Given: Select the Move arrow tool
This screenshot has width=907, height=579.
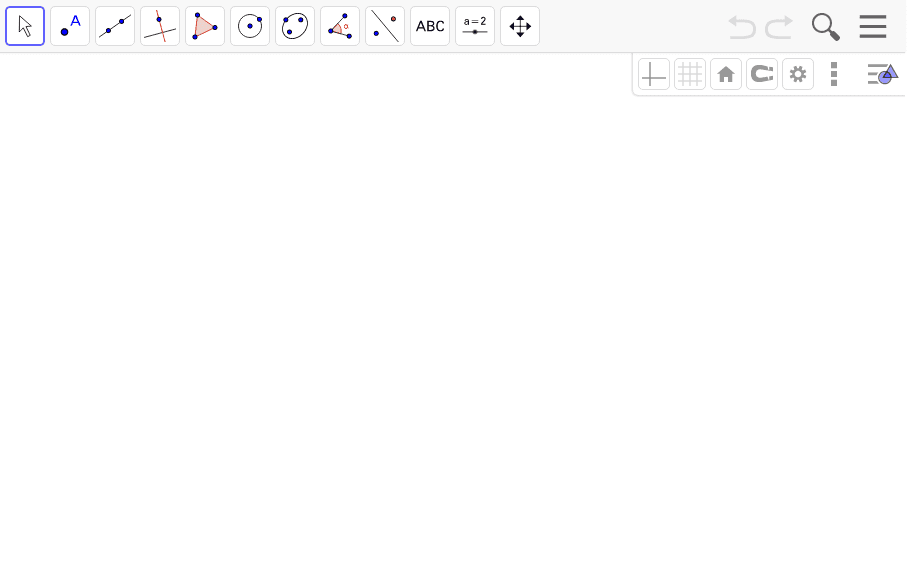Looking at the screenshot, I should click(25, 26).
